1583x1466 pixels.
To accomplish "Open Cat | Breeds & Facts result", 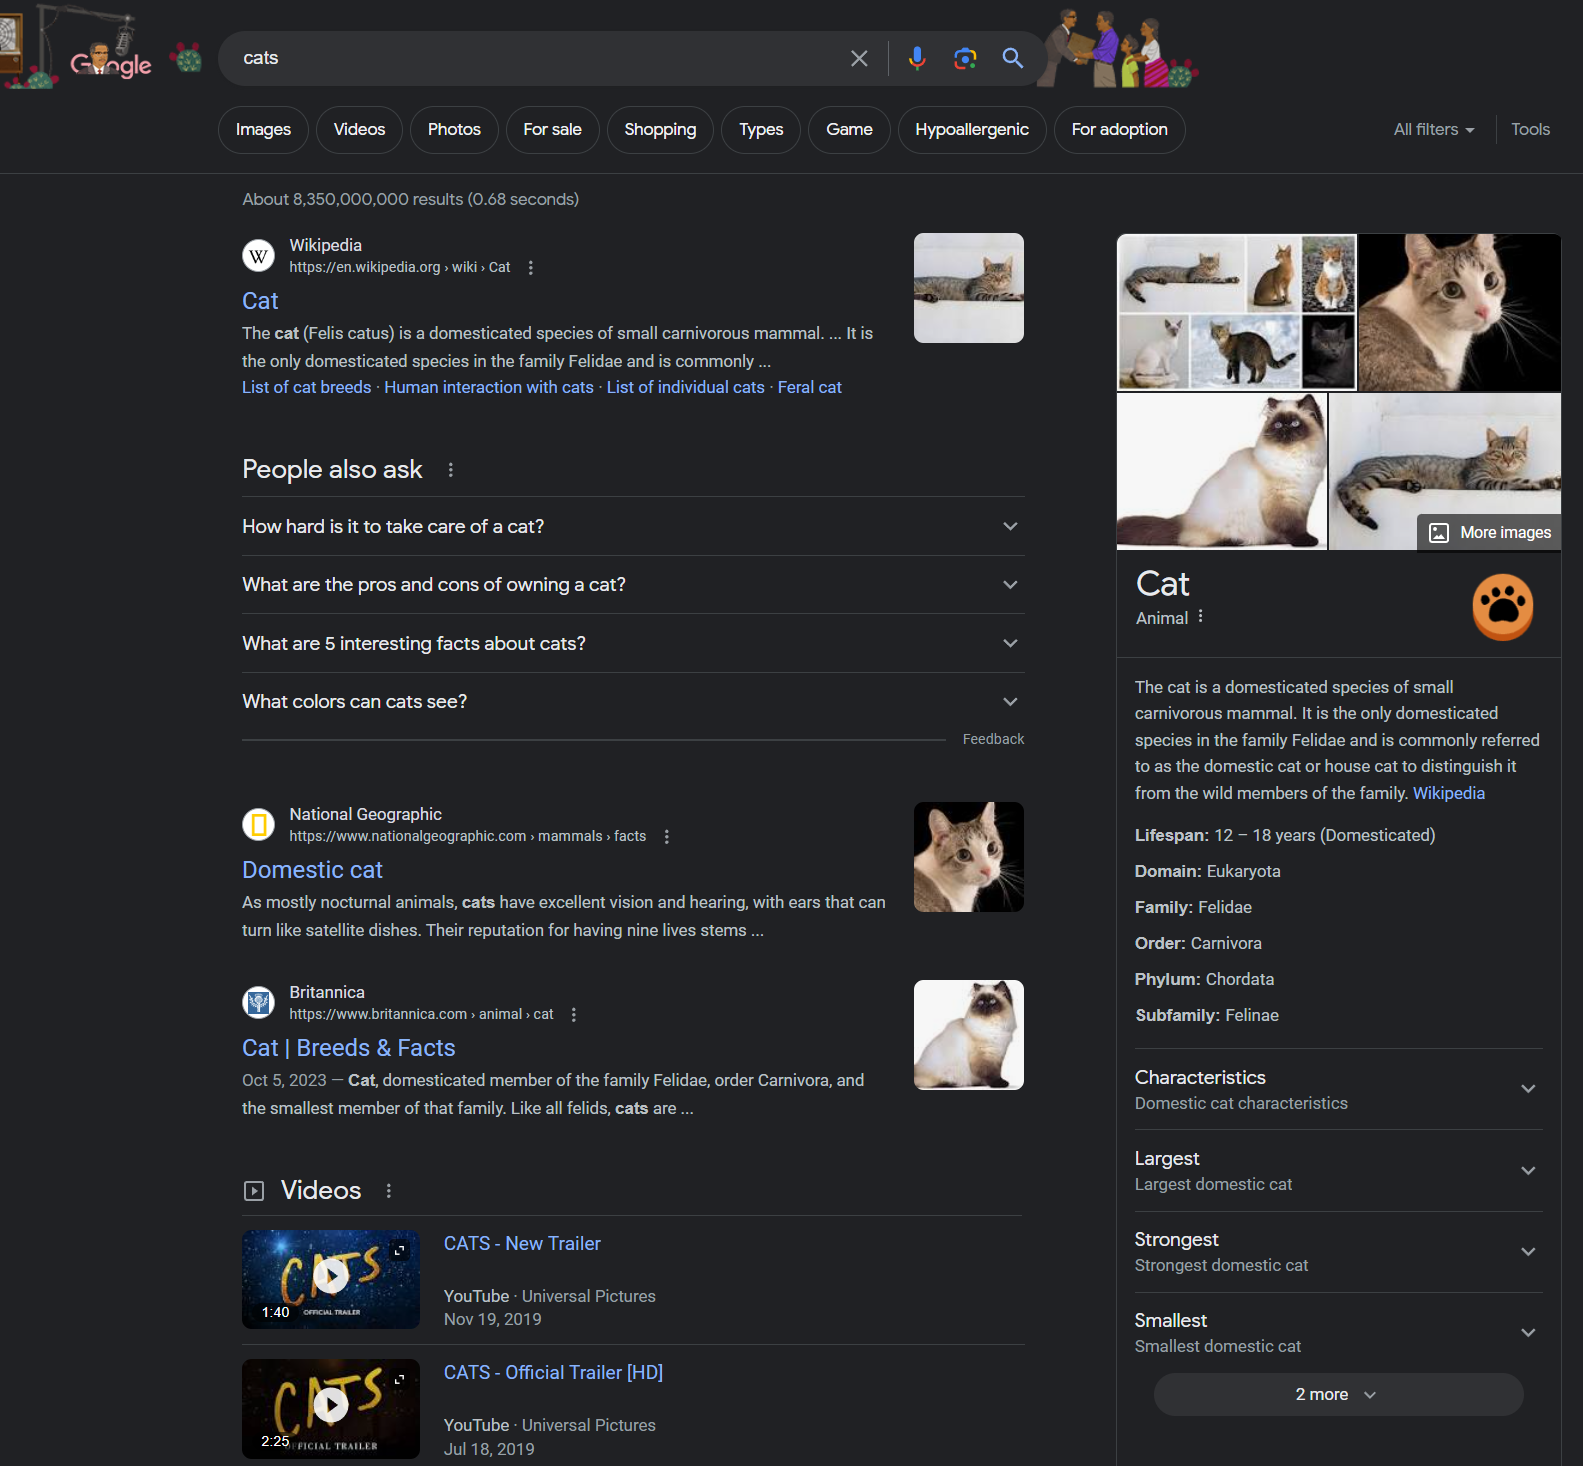I will (348, 1048).
